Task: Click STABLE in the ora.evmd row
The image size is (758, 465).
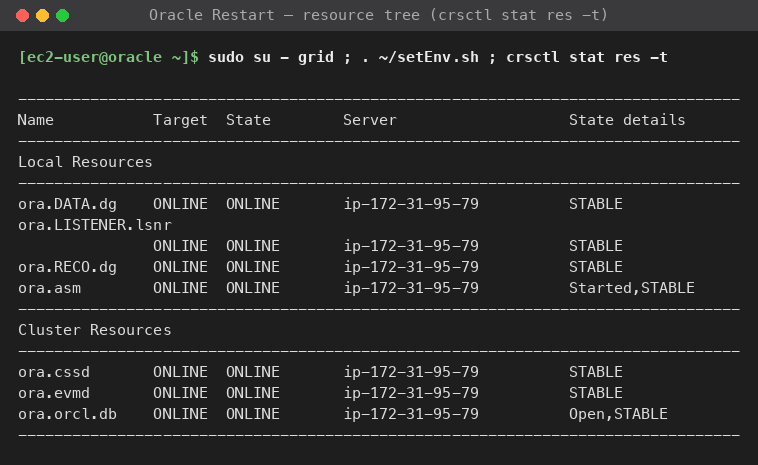Action: coord(596,393)
